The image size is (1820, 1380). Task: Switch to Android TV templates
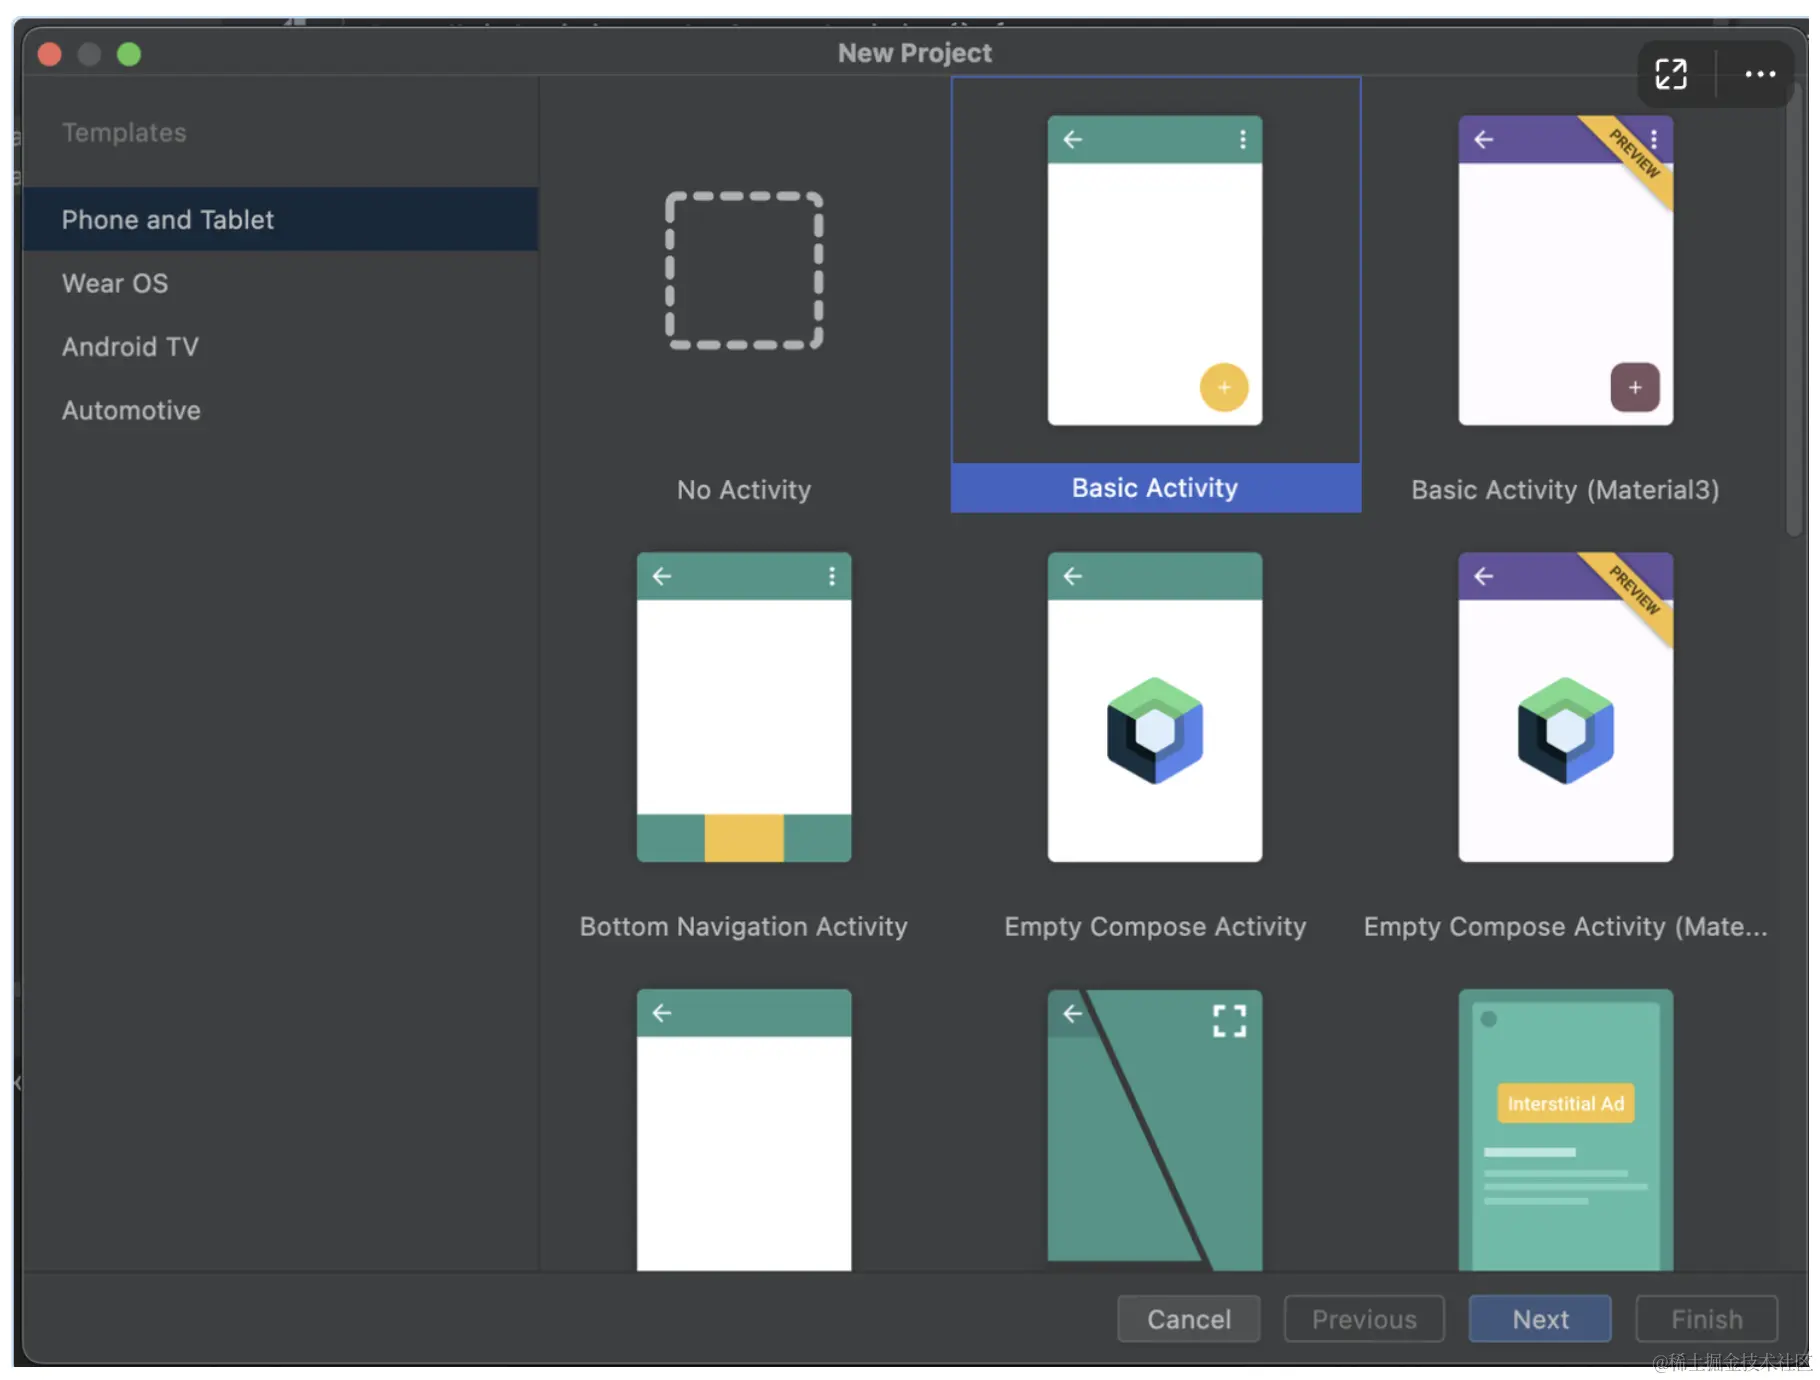pos(280,347)
